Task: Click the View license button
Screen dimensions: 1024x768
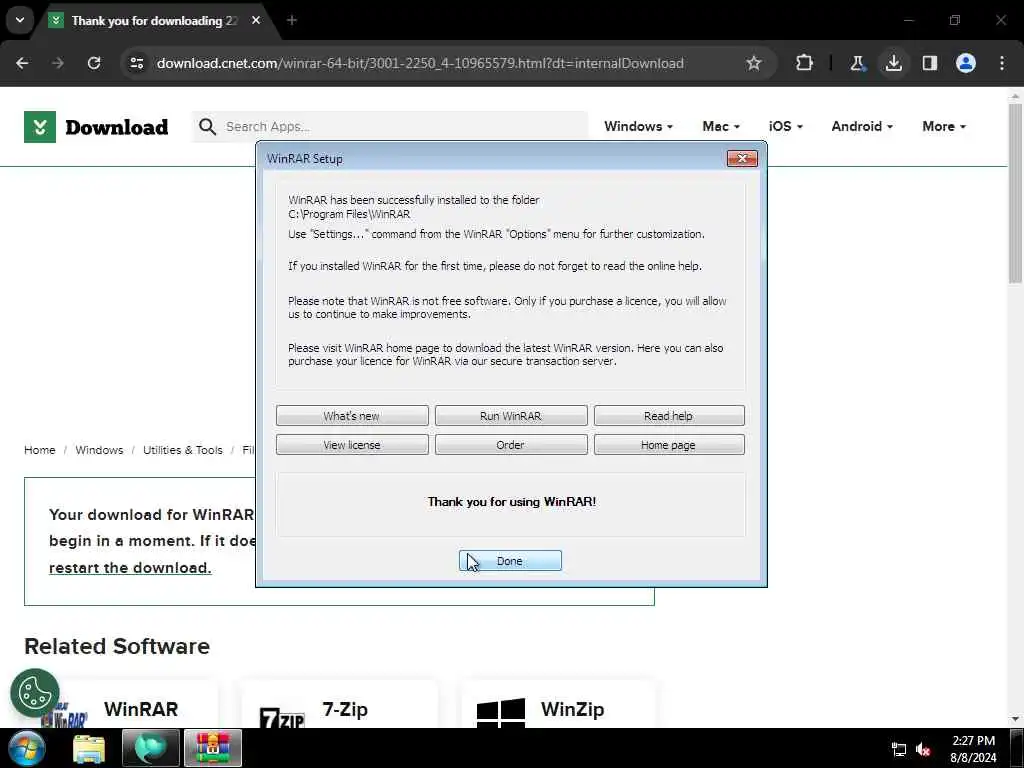Action: pyautogui.click(x=352, y=445)
